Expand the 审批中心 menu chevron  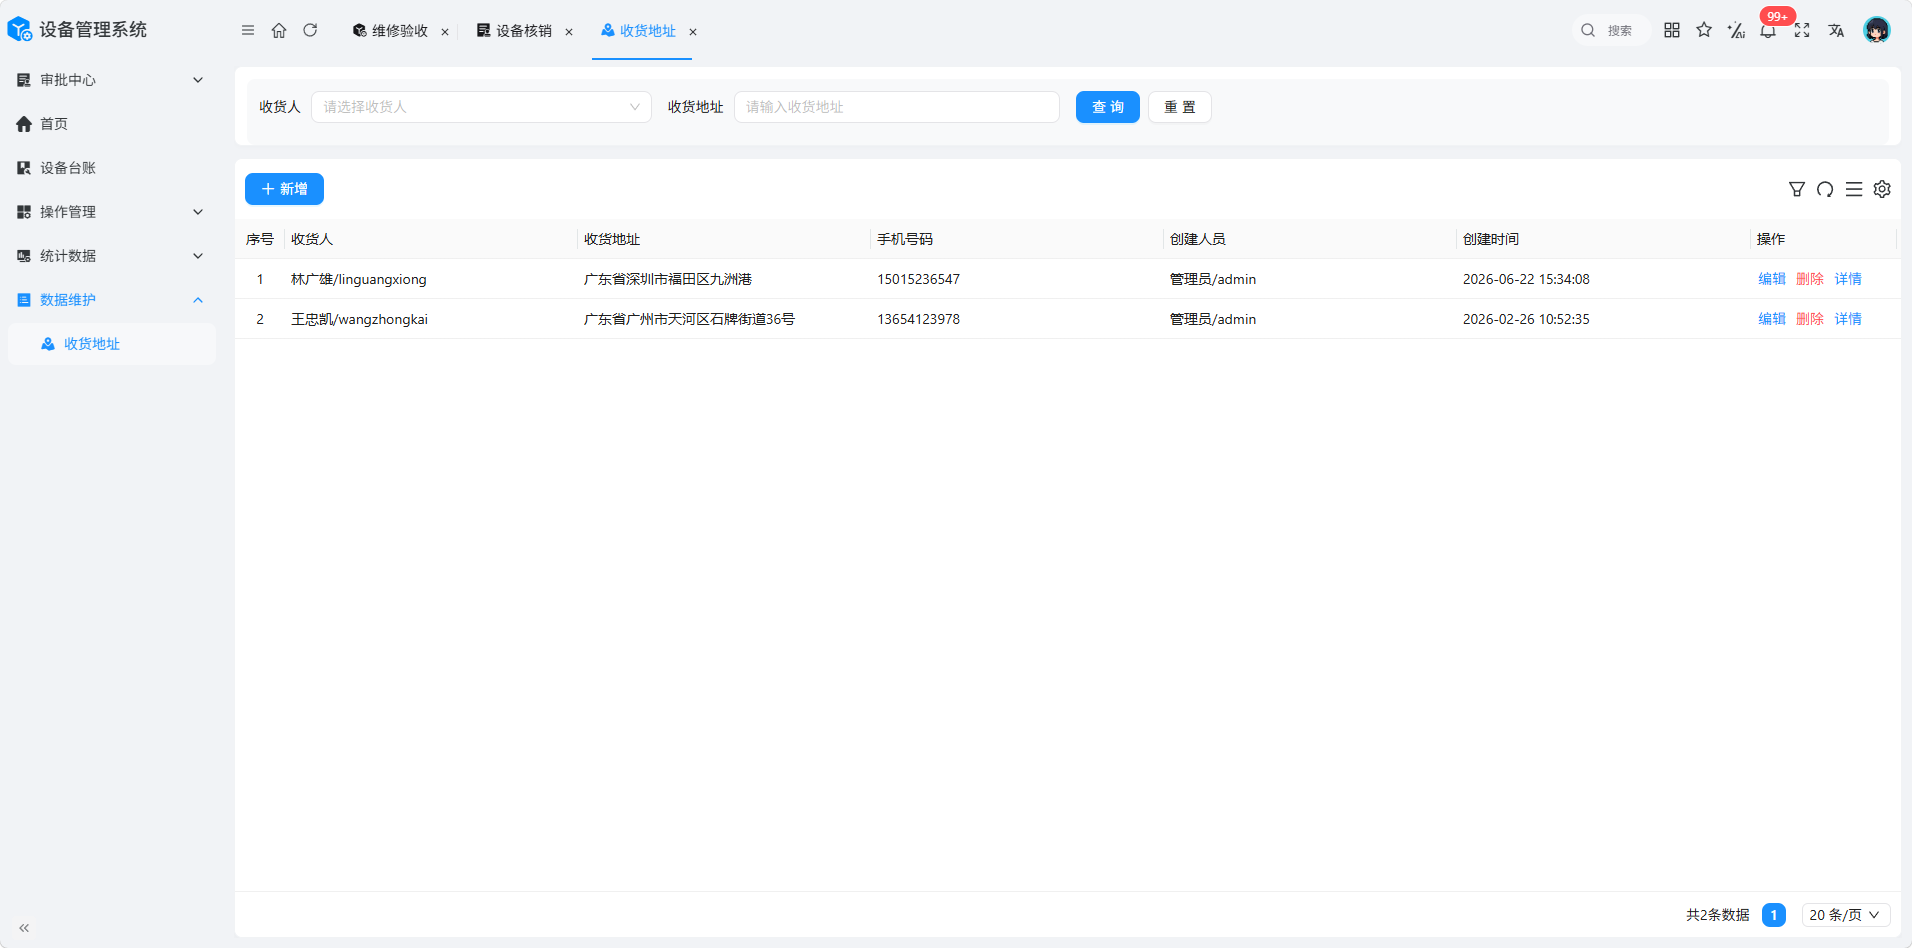pyautogui.click(x=198, y=80)
